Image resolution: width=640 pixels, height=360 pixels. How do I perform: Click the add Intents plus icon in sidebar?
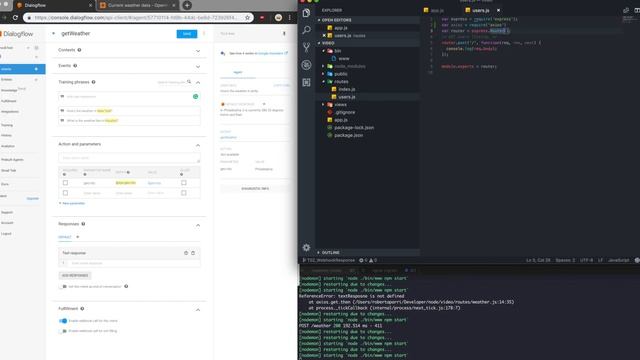point(36,69)
